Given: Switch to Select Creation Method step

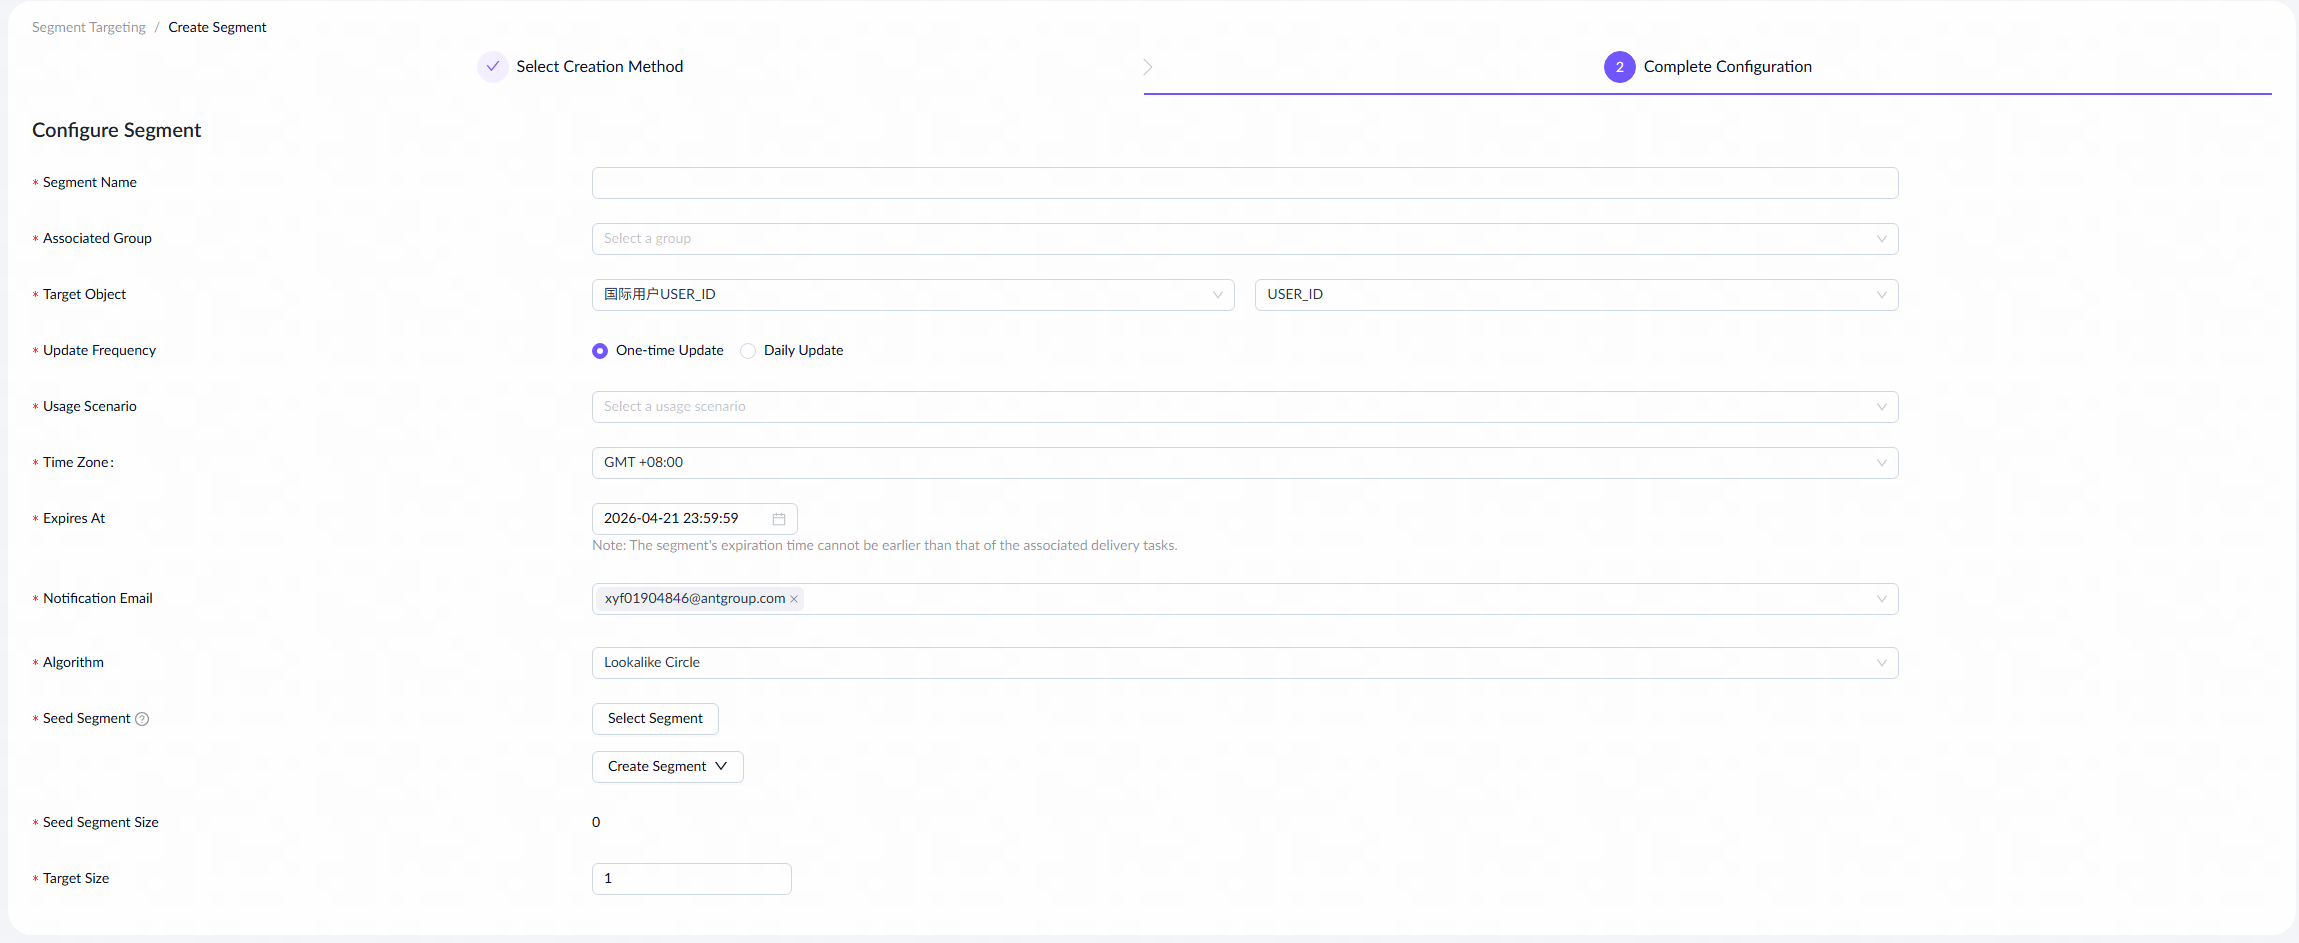Looking at the screenshot, I should (x=599, y=67).
